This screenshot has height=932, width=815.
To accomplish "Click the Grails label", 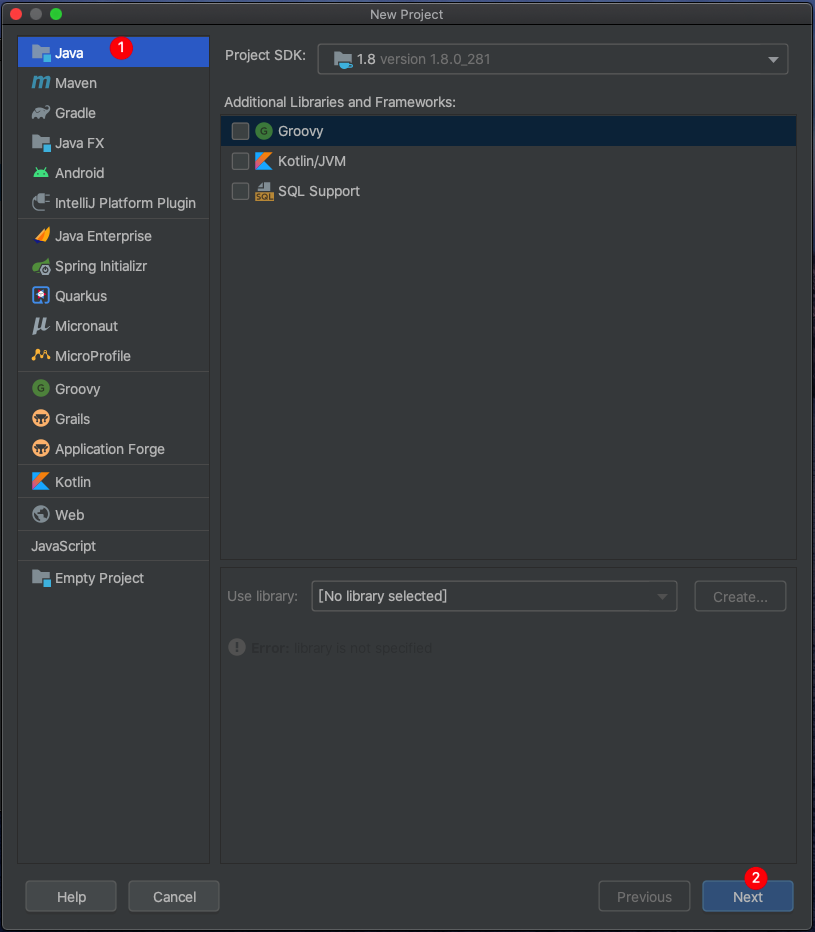I will [73, 418].
